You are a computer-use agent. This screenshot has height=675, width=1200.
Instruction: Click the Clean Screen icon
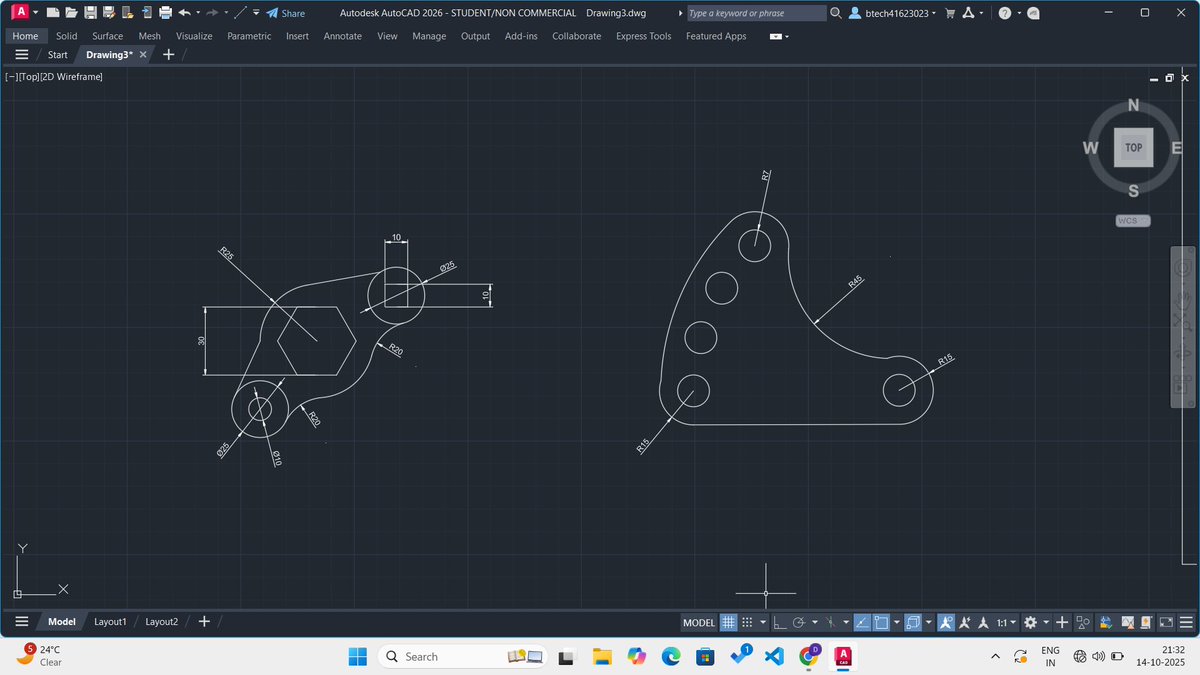click(1167, 622)
